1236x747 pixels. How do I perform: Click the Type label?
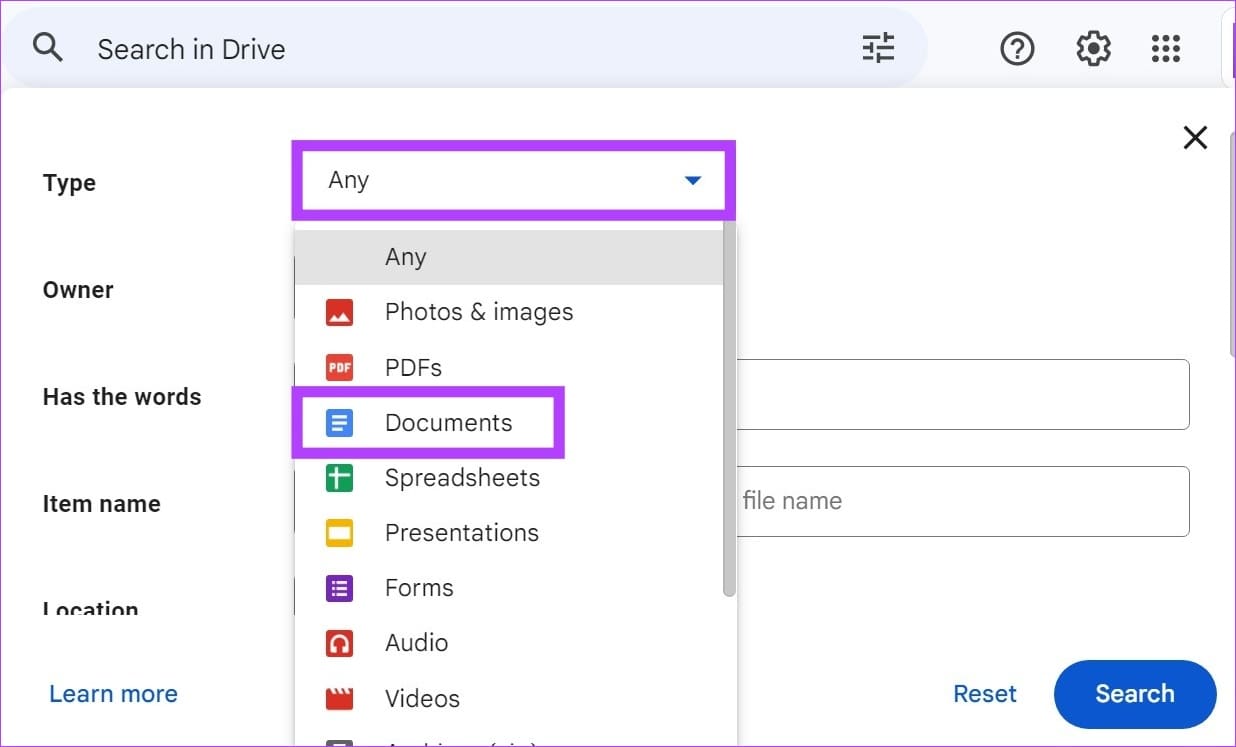point(69,183)
